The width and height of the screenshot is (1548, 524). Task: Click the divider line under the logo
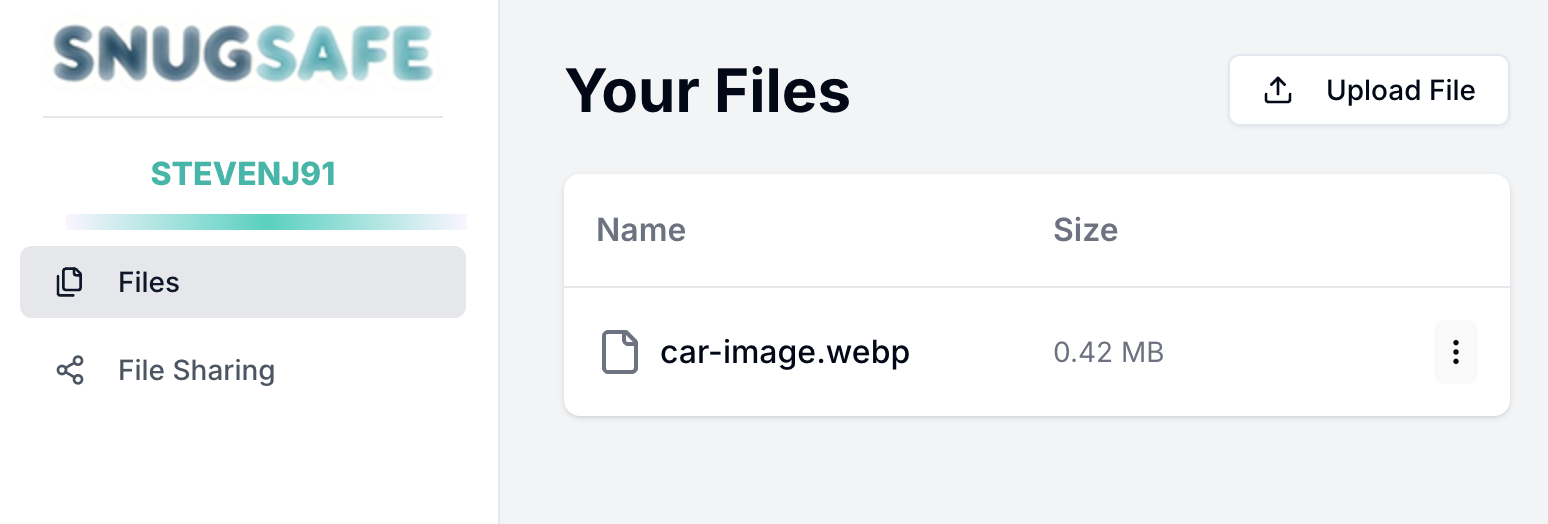[243, 117]
